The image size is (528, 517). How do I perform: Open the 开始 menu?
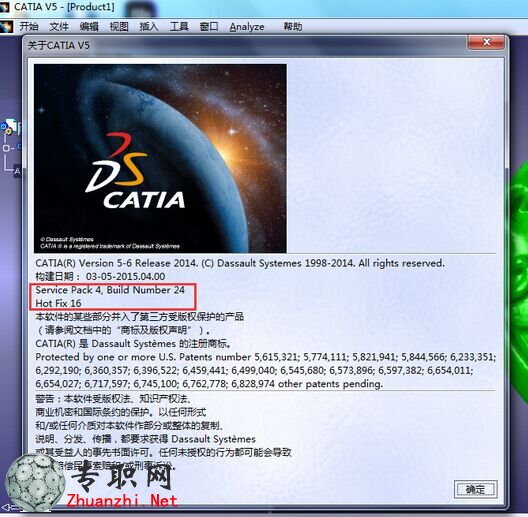(x=29, y=27)
